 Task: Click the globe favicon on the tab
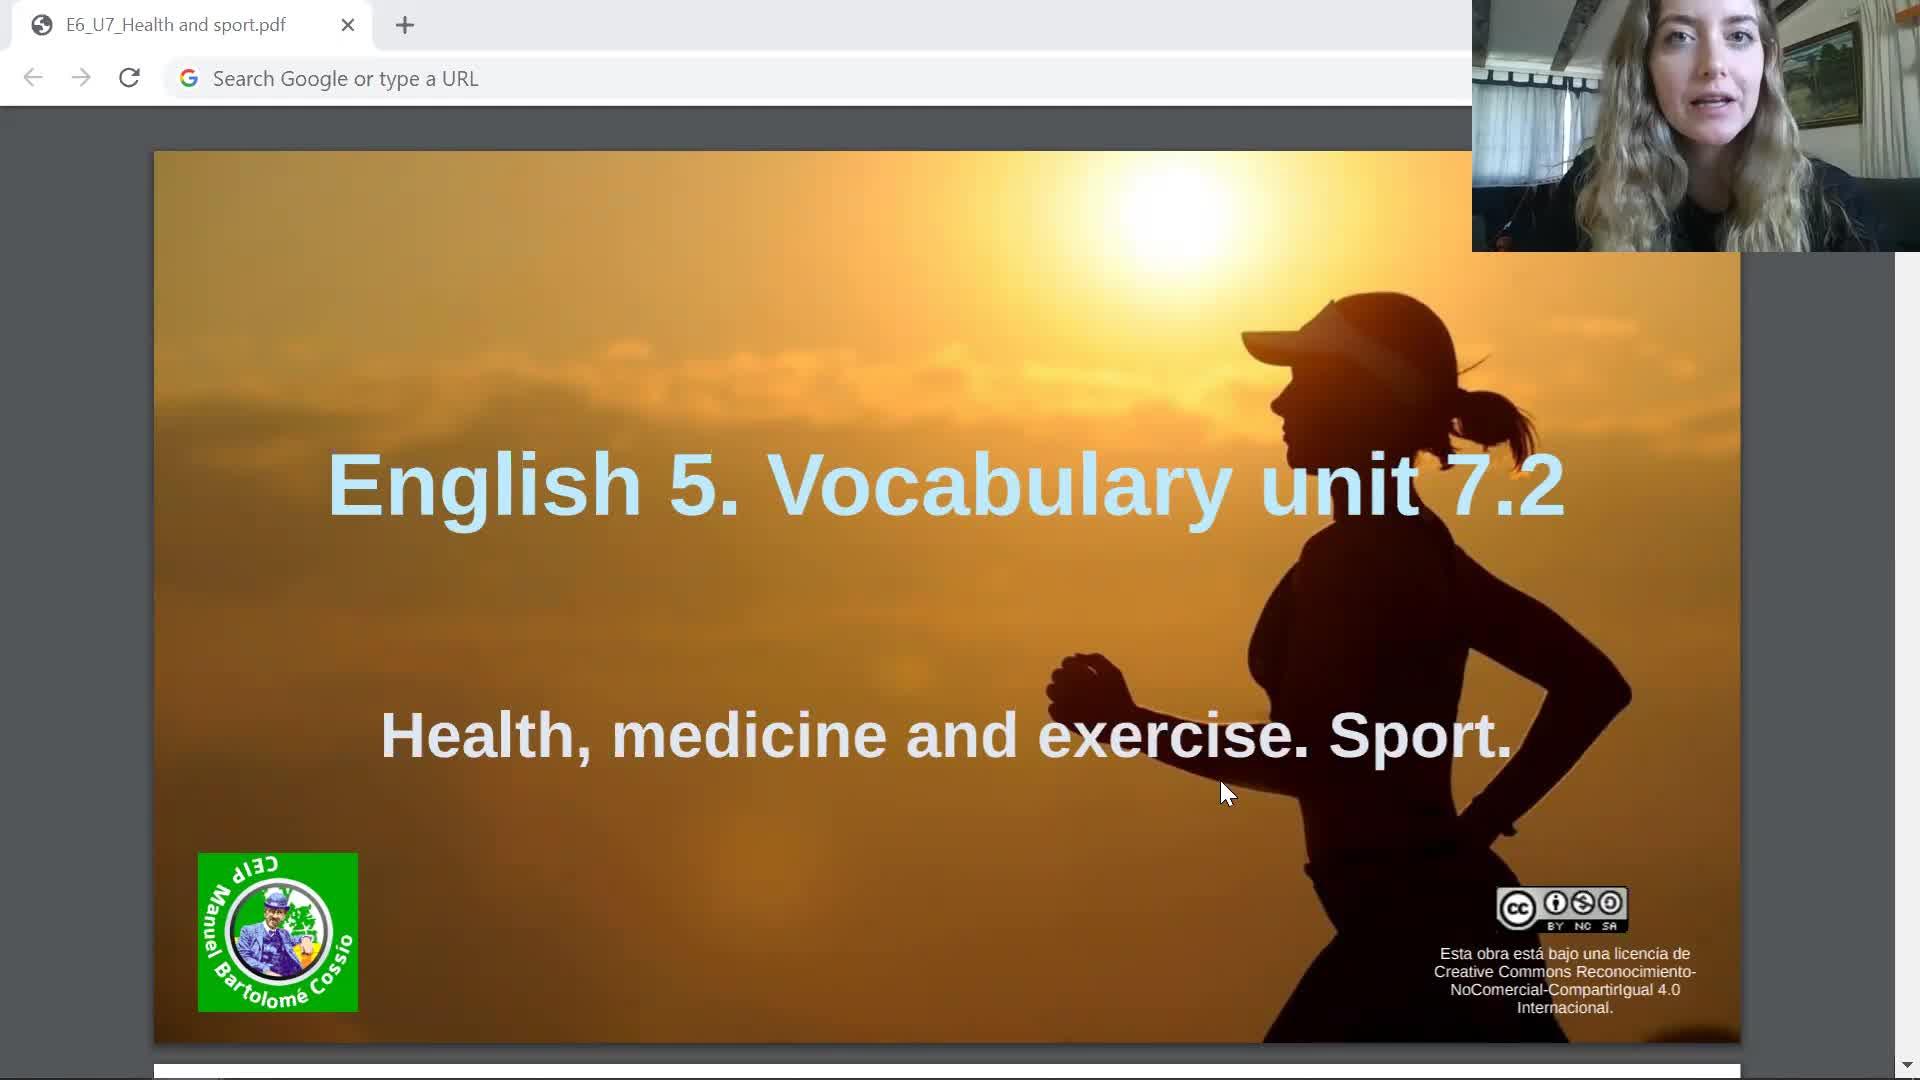pyautogui.click(x=42, y=25)
